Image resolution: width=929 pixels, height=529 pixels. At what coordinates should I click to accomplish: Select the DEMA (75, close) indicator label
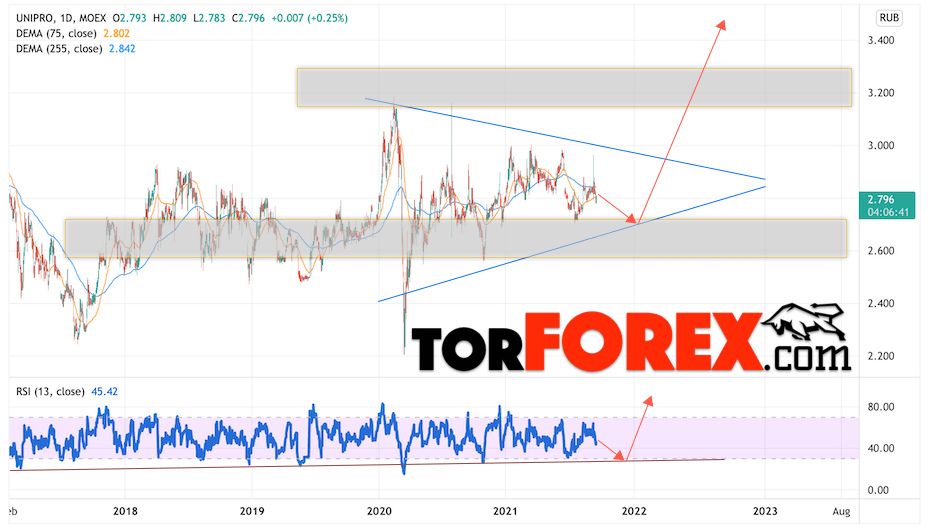pyautogui.click(x=56, y=34)
